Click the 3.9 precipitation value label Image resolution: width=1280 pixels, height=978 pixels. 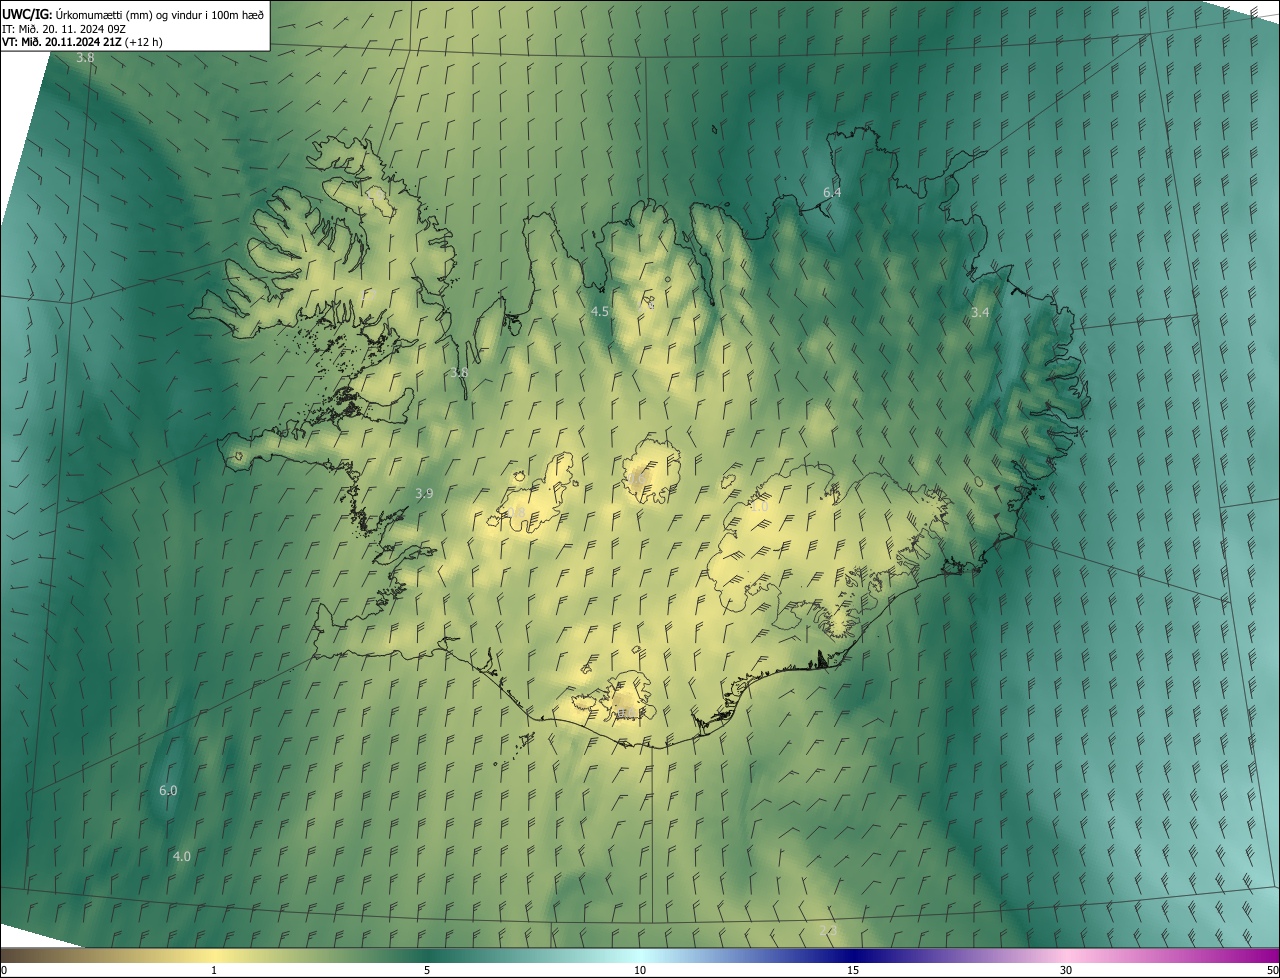point(424,494)
